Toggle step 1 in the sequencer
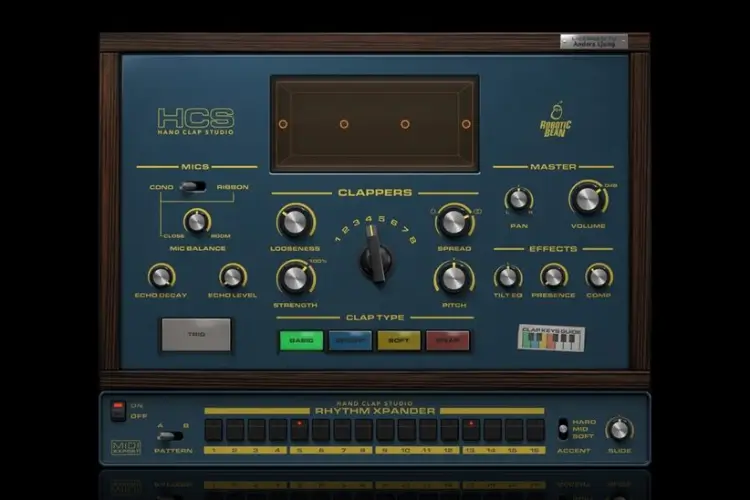Viewport: 750px width, 500px height. pyautogui.click(x=214, y=430)
